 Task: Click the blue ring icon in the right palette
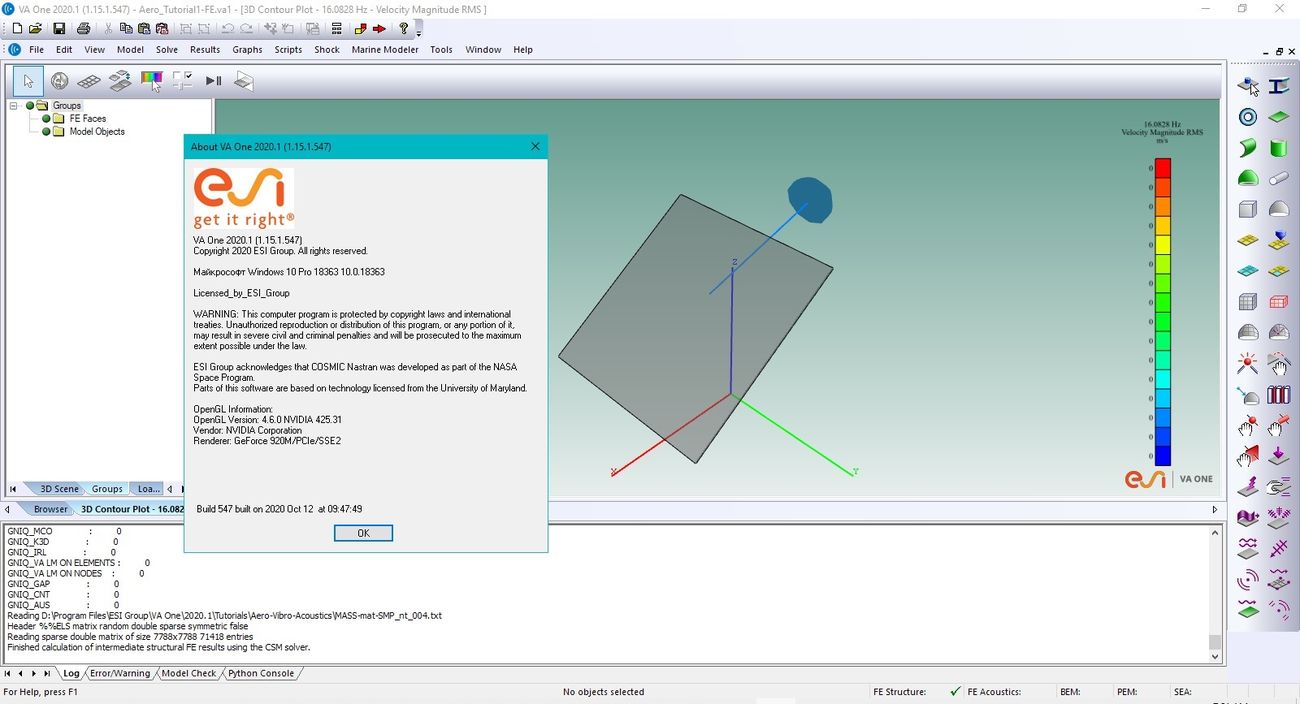click(x=1248, y=117)
